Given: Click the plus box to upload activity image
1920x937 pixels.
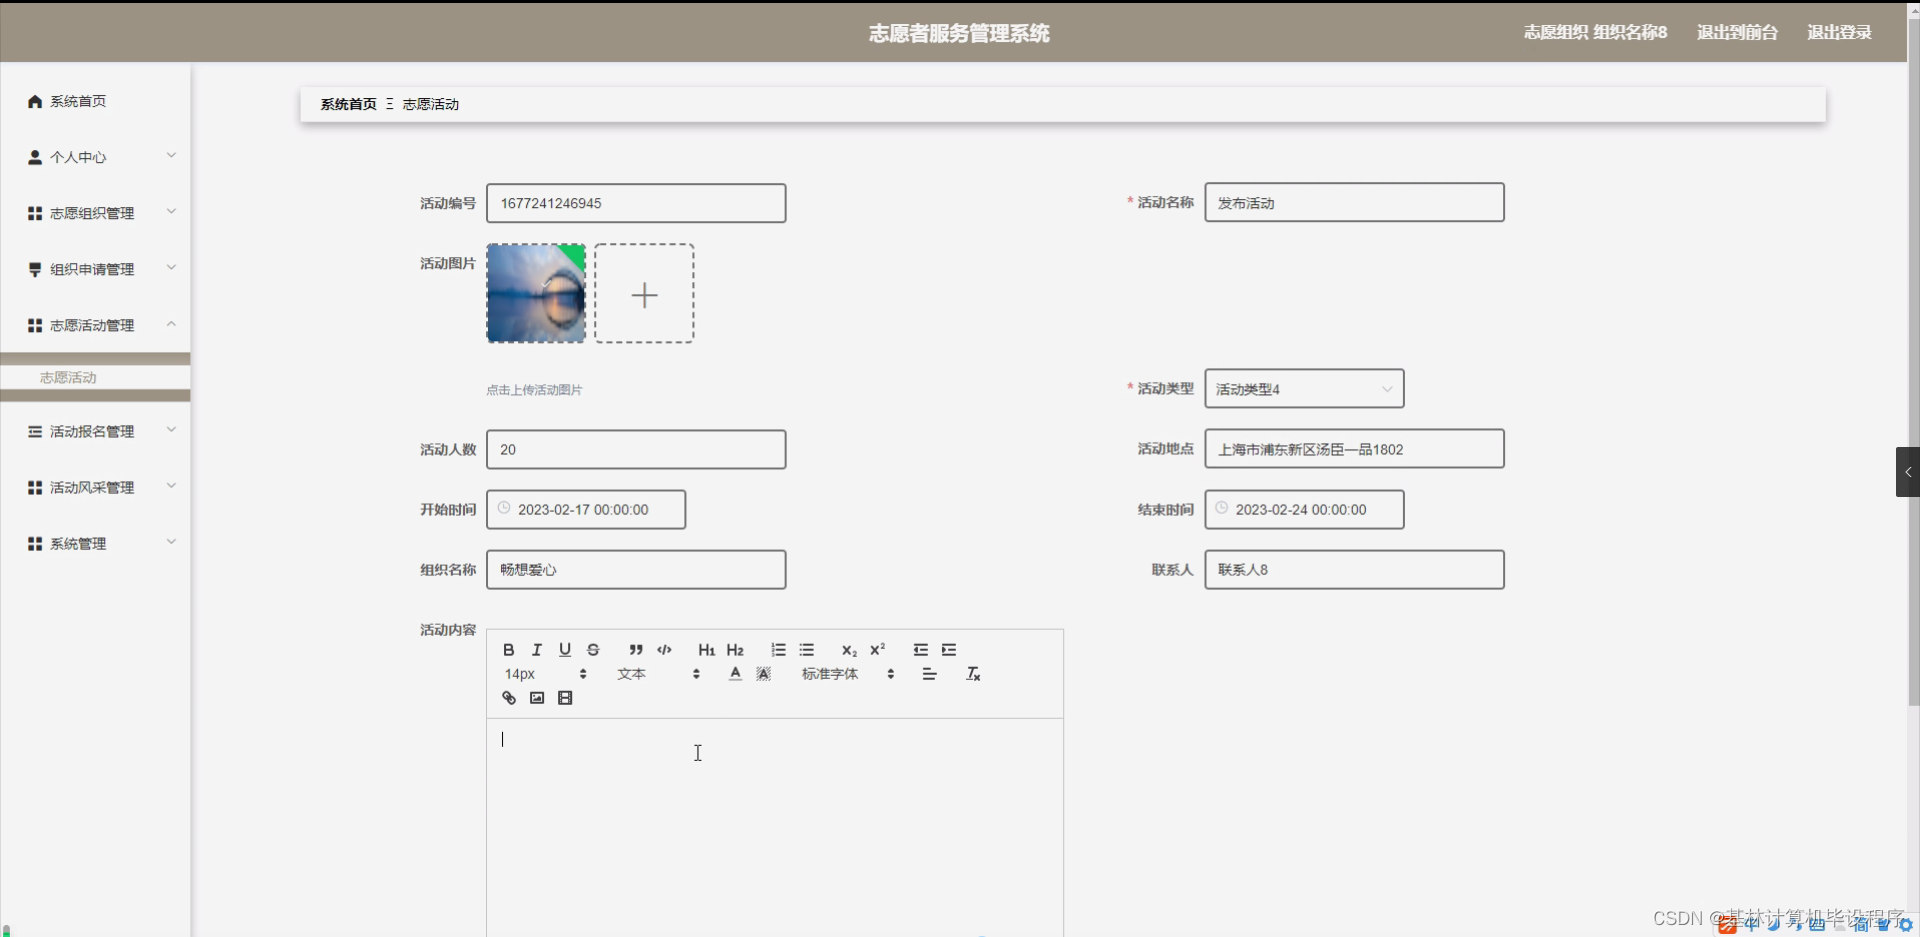Looking at the screenshot, I should (x=644, y=293).
